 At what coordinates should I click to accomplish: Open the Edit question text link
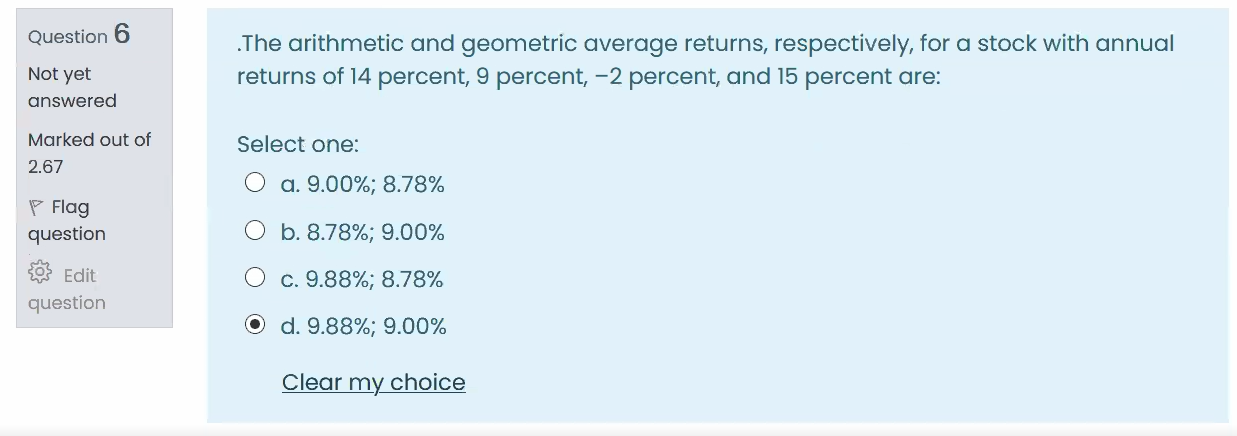pyautogui.click(x=66, y=289)
